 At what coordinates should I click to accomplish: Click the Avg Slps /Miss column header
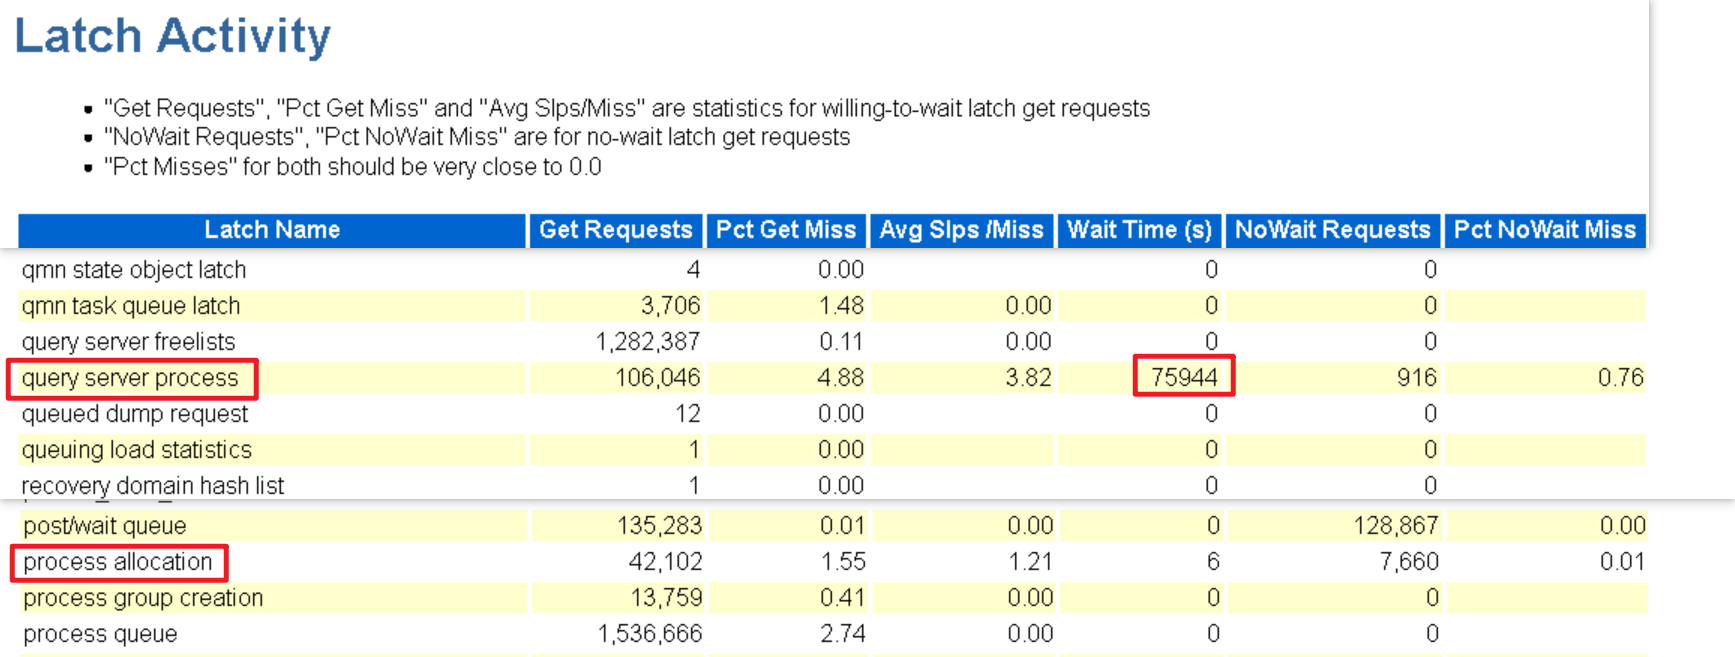[x=961, y=230]
